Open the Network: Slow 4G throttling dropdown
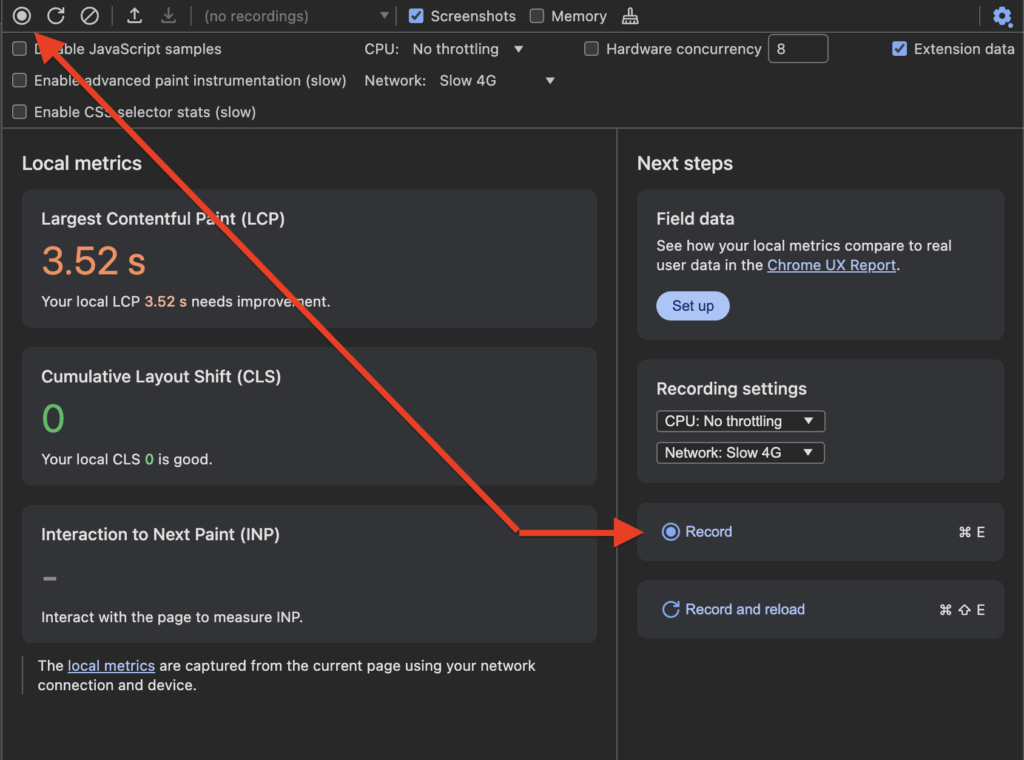 [496, 80]
